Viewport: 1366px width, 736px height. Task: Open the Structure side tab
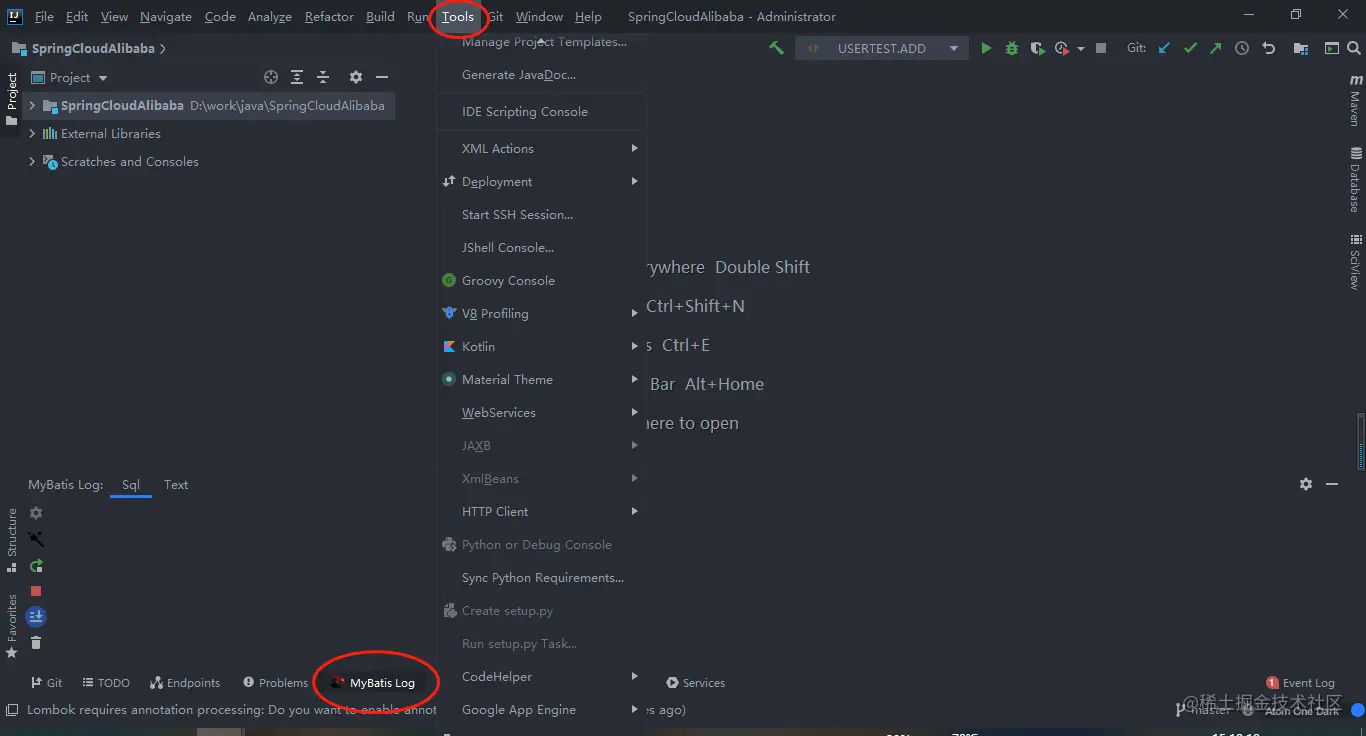pos(12,540)
